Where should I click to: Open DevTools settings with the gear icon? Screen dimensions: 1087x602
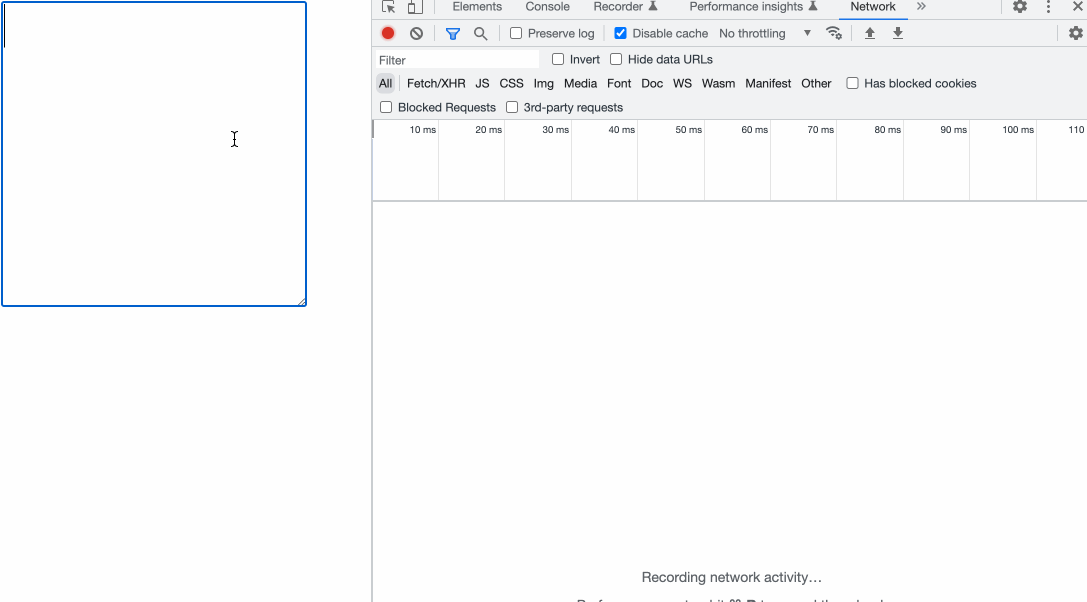[1020, 7]
